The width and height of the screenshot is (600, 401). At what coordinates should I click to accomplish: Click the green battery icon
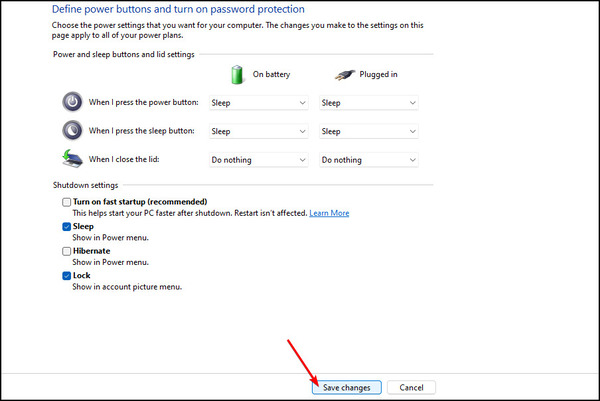[x=237, y=74]
